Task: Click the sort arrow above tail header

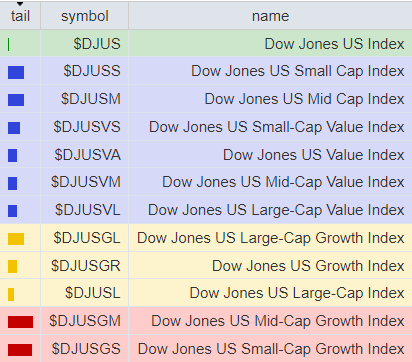Action: (20, 4)
